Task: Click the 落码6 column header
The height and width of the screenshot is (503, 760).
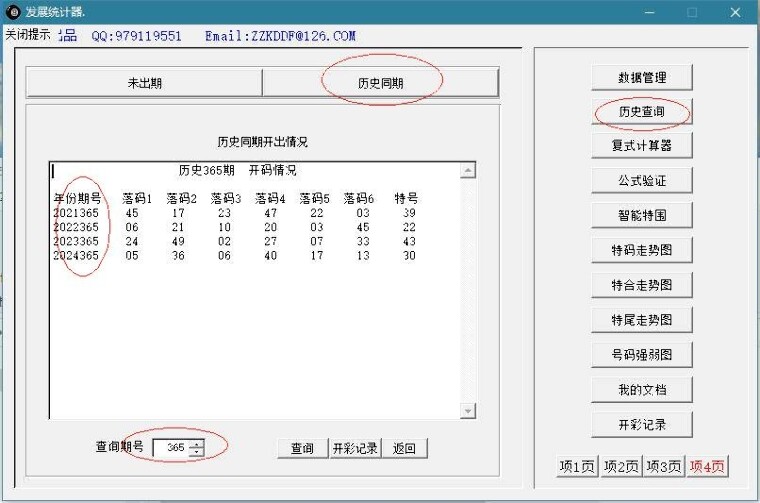Action: [359, 198]
